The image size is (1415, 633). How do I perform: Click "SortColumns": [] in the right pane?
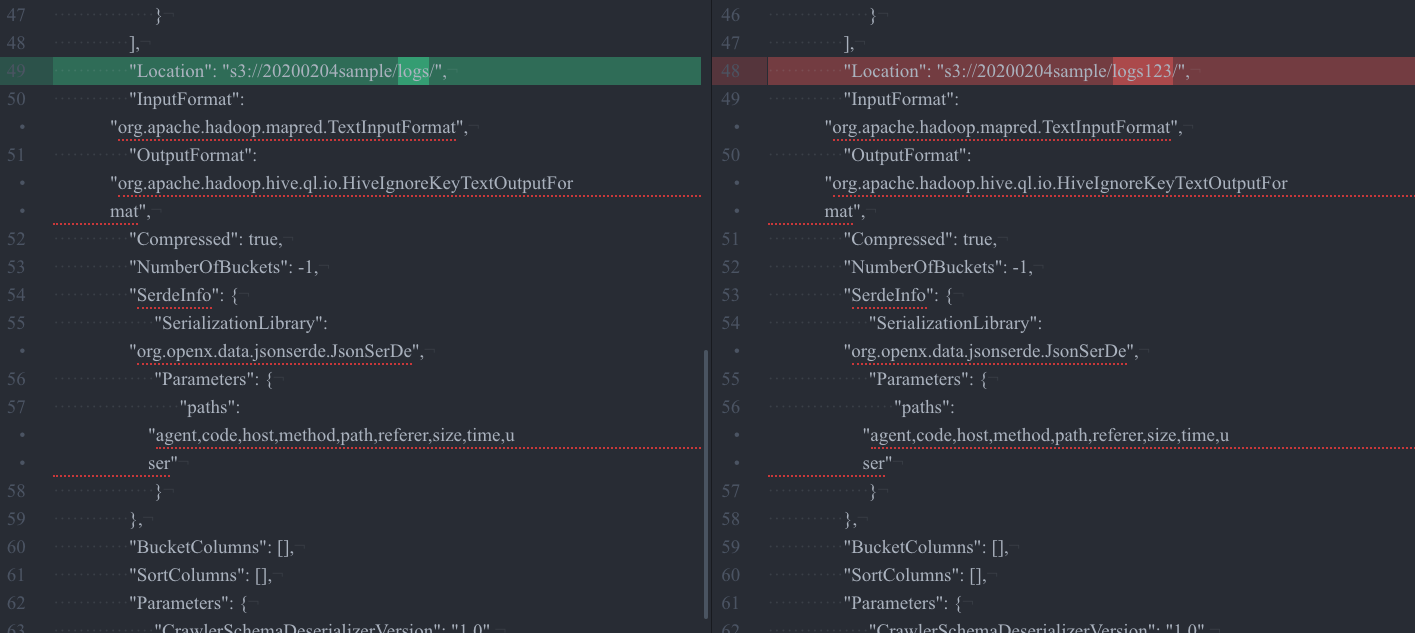[915, 575]
